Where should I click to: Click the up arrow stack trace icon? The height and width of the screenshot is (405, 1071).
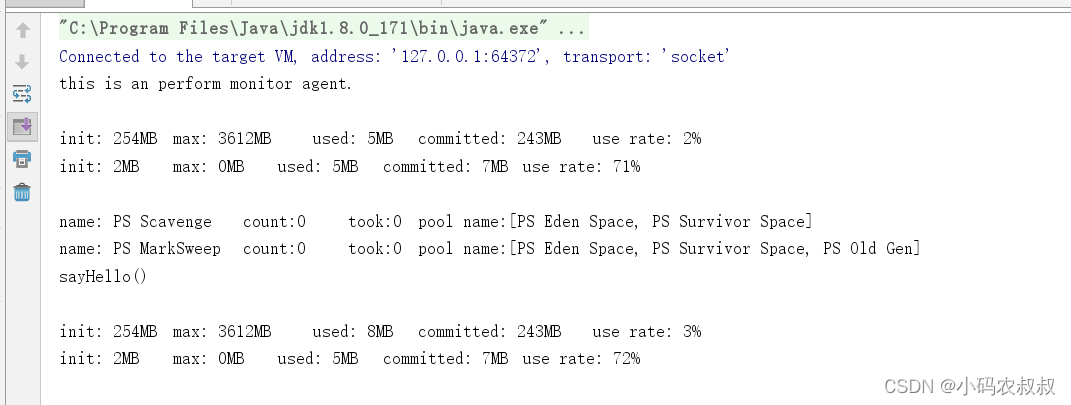[x=23, y=30]
